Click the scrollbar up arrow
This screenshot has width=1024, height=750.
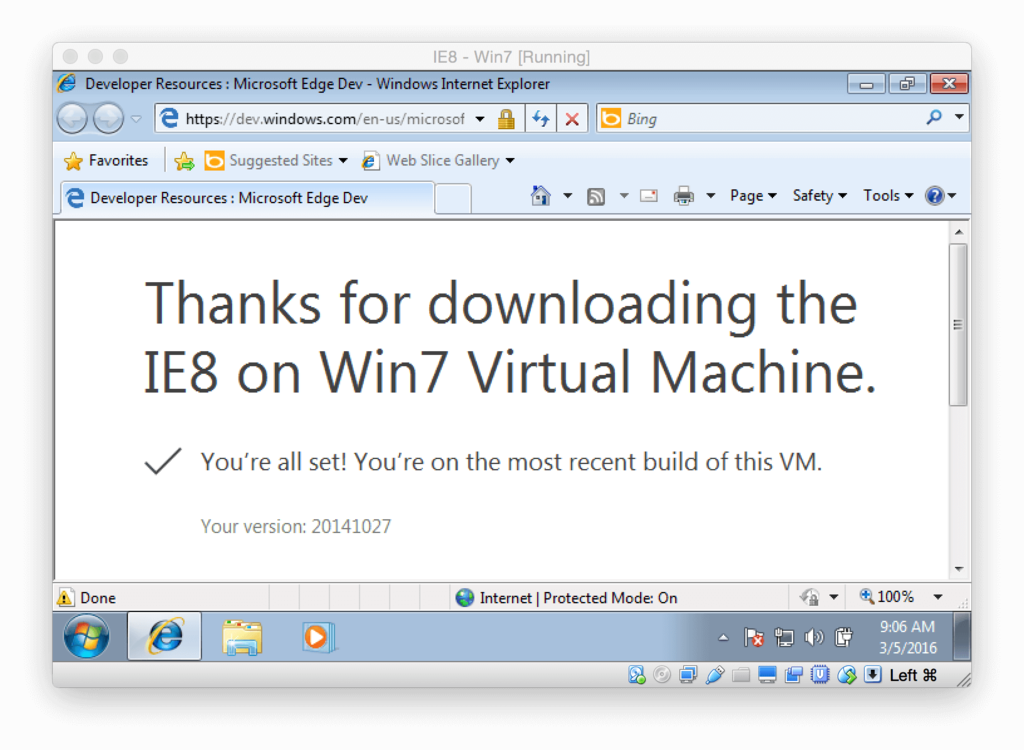pos(959,232)
